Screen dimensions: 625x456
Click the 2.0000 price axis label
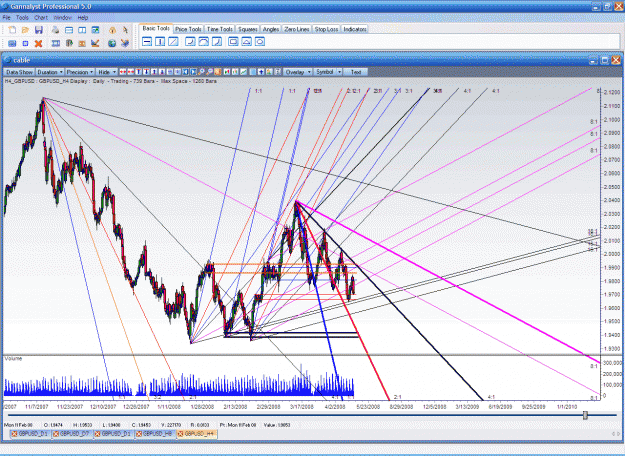point(612,254)
